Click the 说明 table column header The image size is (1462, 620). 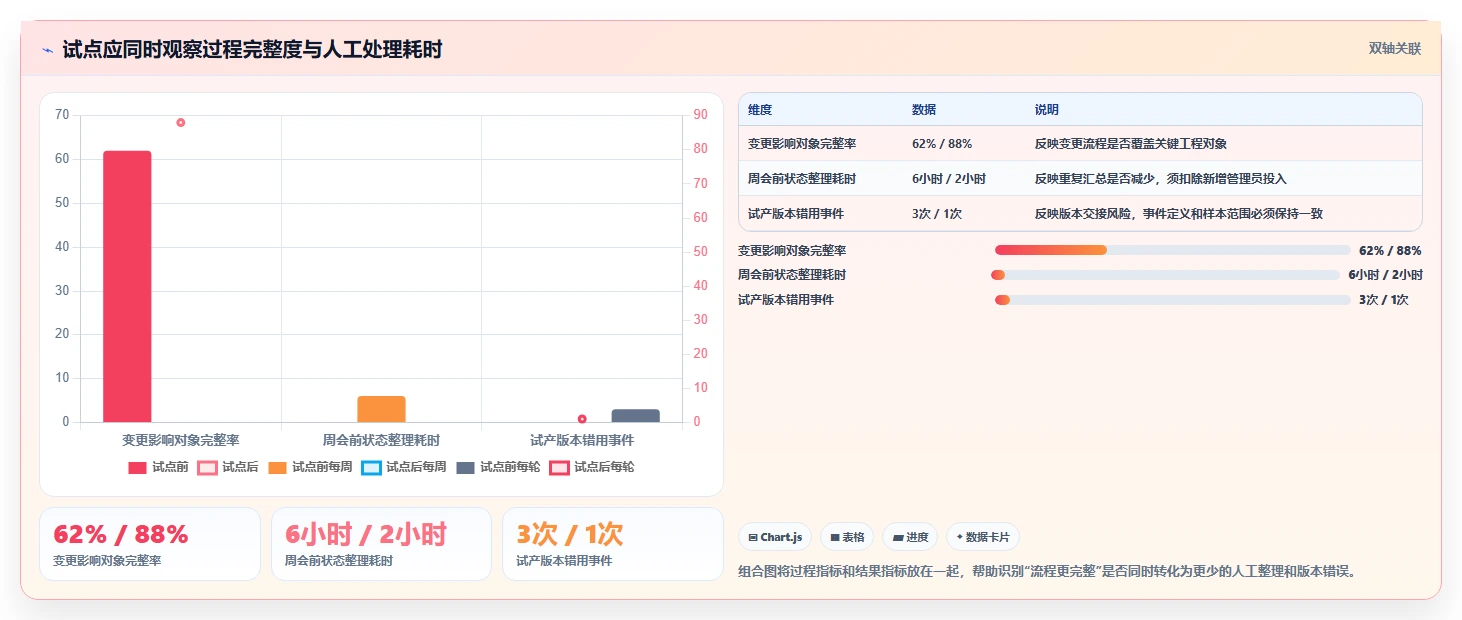(x=1047, y=110)
